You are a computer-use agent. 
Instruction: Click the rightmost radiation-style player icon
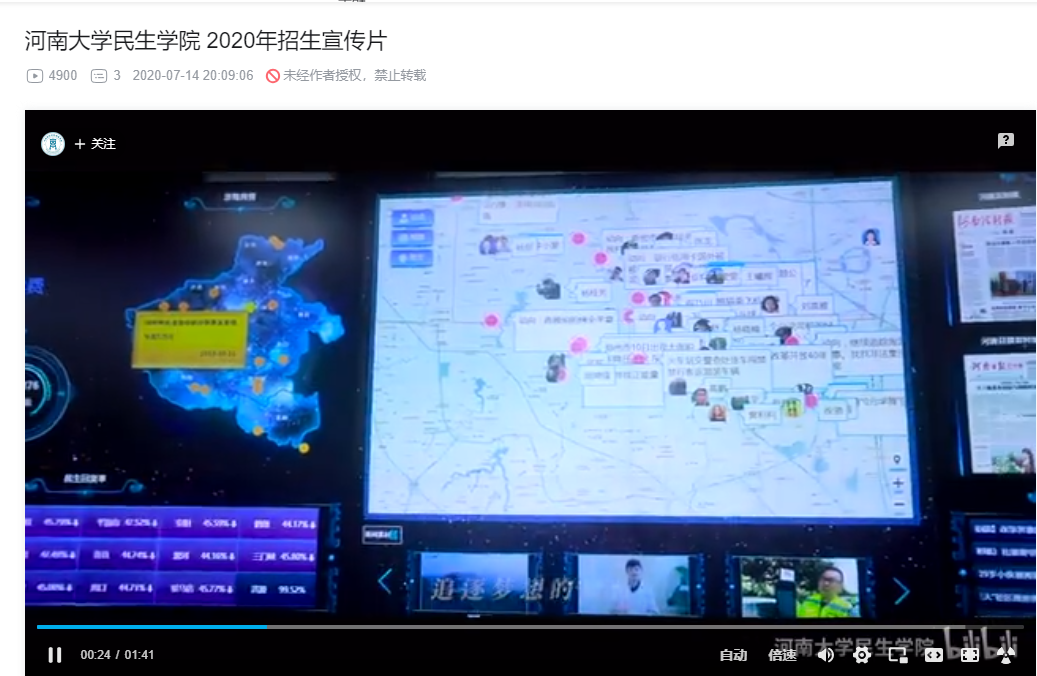1006,655
